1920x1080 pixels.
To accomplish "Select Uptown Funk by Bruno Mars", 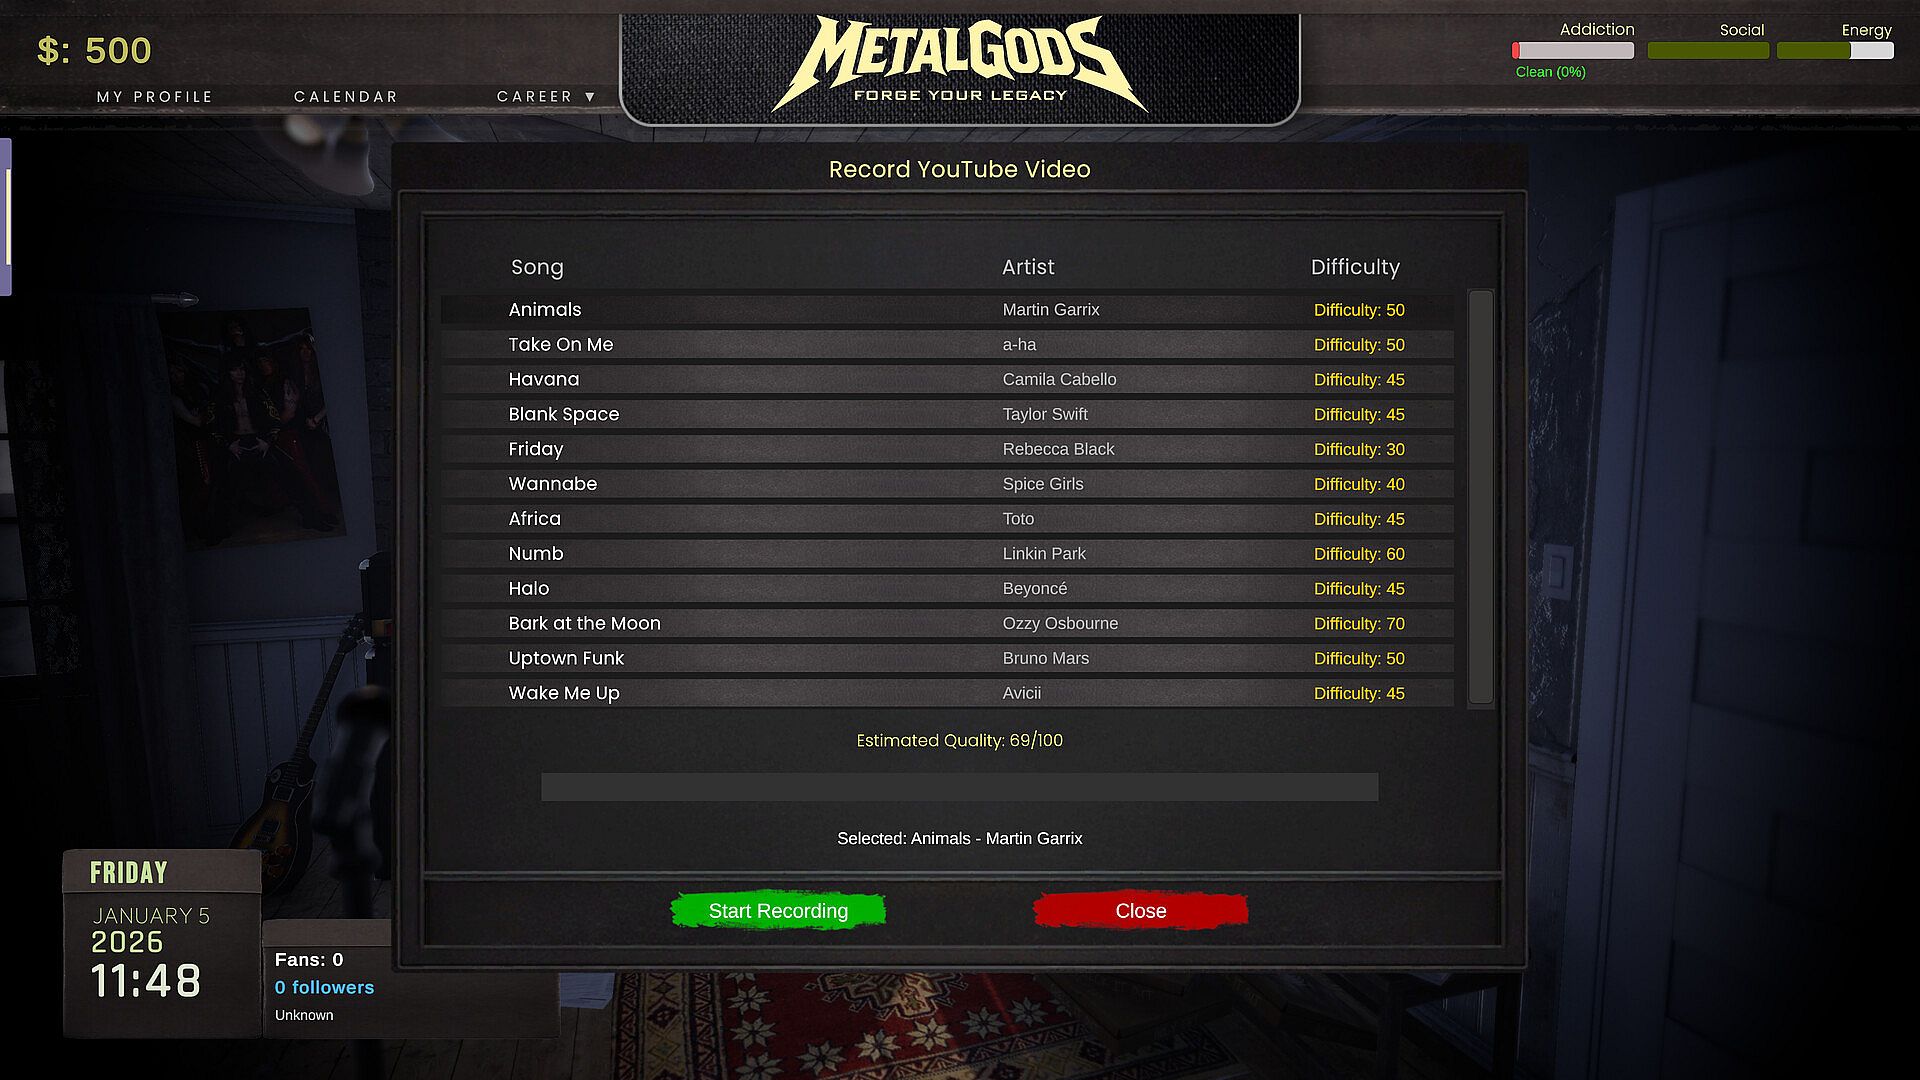I will (947, 658).
